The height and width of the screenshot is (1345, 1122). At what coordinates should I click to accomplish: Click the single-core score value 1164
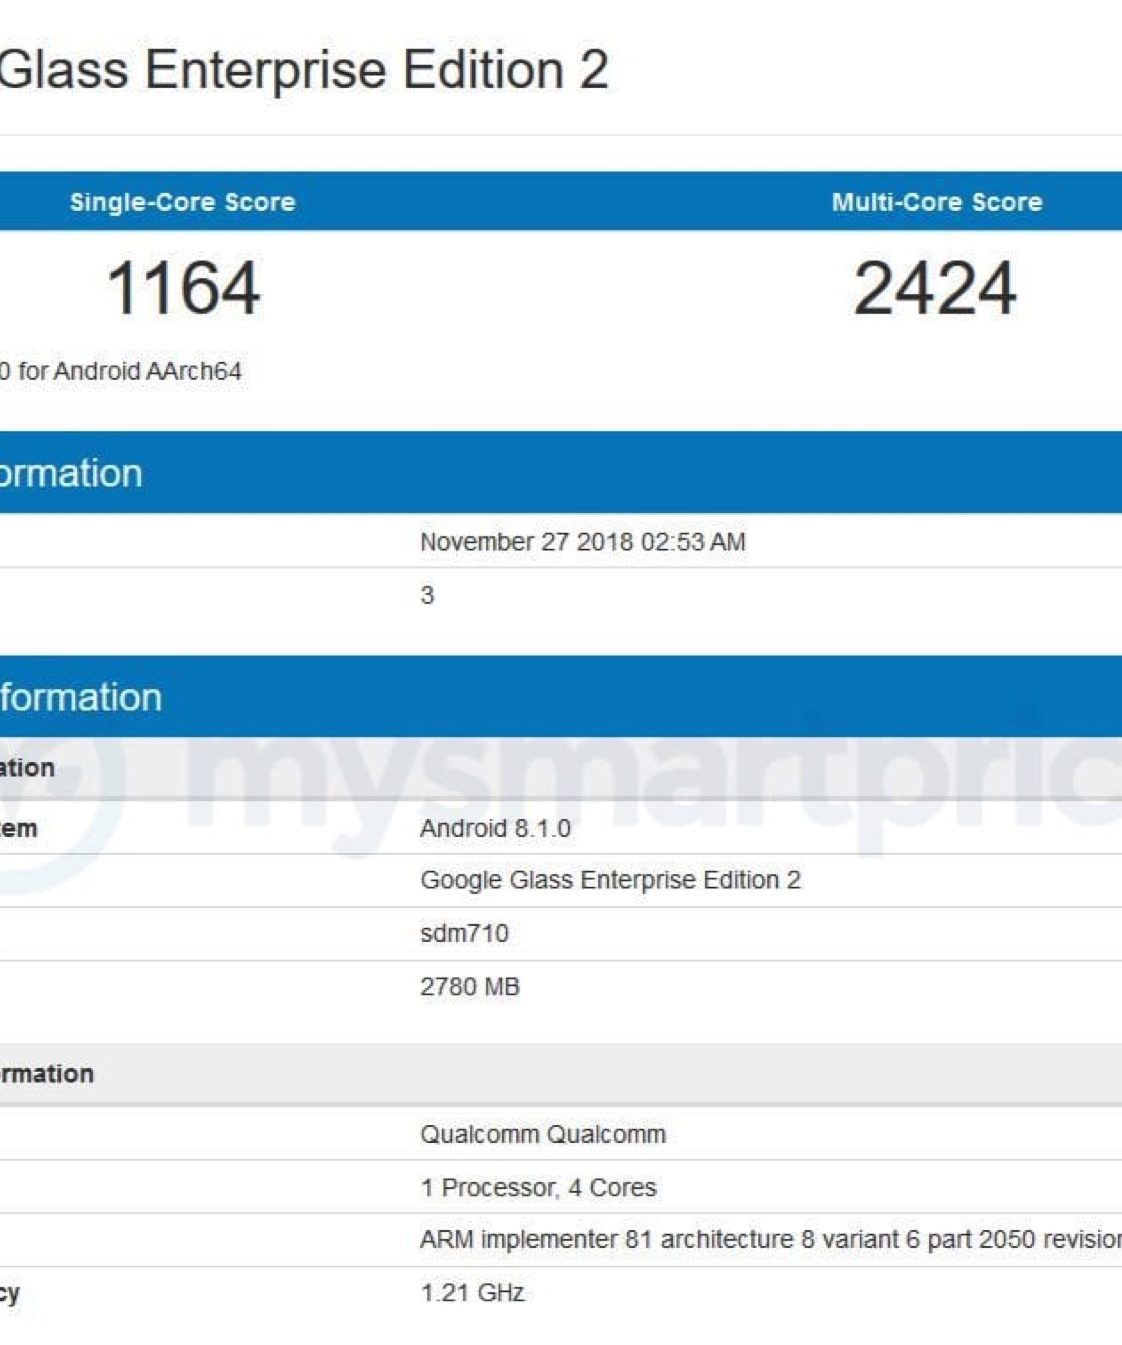pyautogui.click(x=183, y=289)
